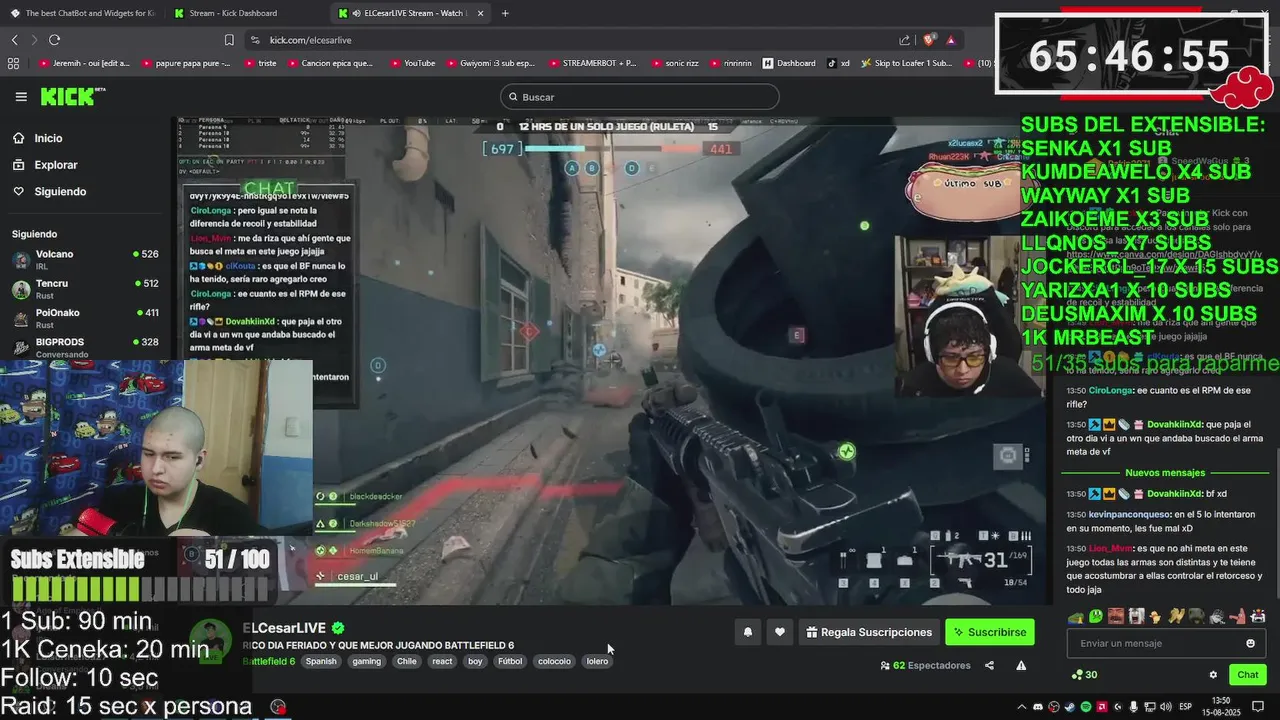Open the Windows notification center icon
1280x720 pixels.
[1258, 707]
